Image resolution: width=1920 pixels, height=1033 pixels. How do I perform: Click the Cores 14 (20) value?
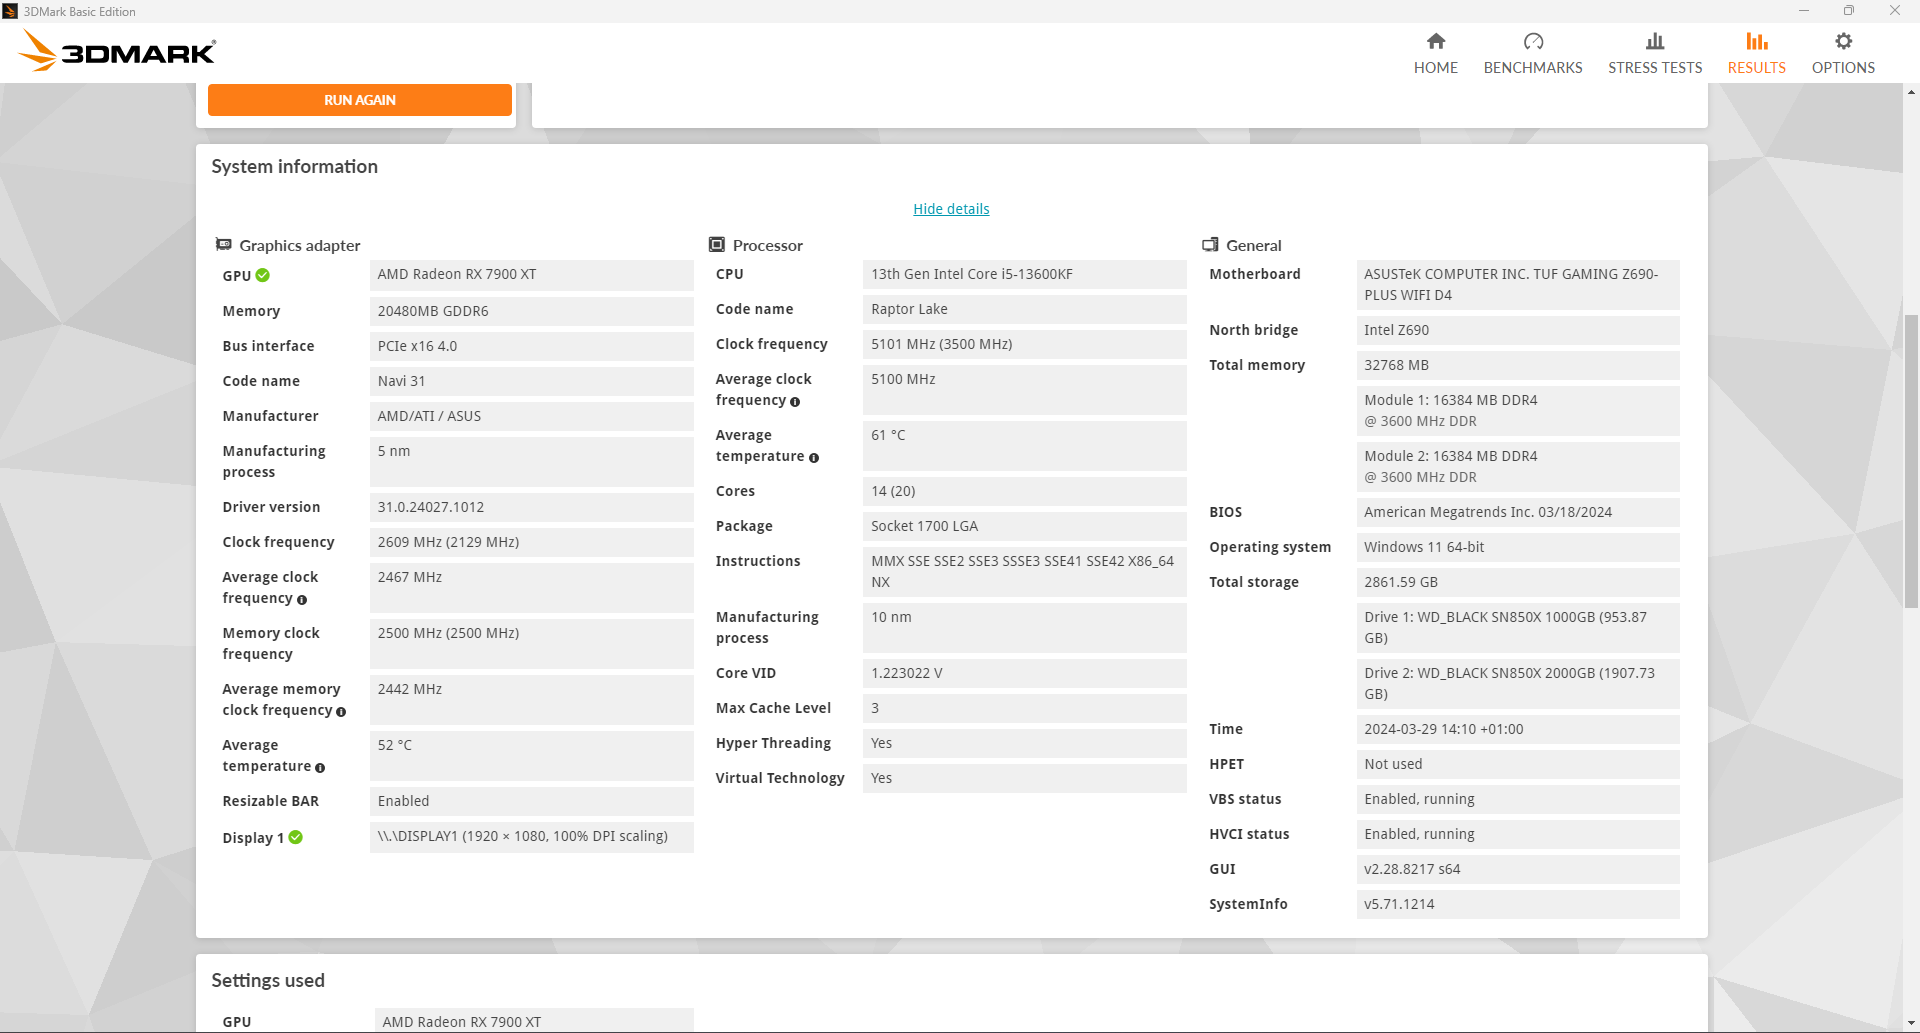tap(1024, 491)
